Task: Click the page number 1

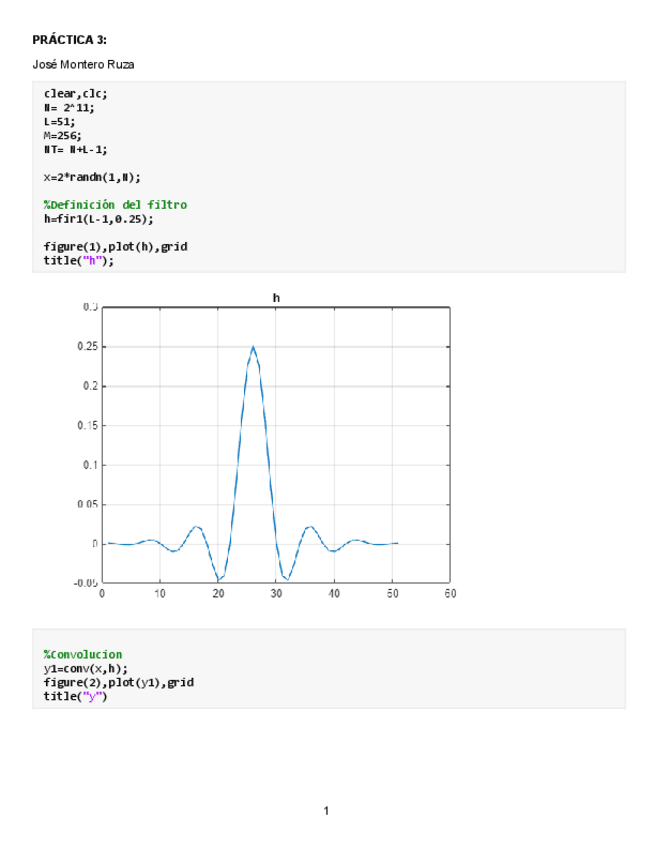Action: click(x=326, y=810)
